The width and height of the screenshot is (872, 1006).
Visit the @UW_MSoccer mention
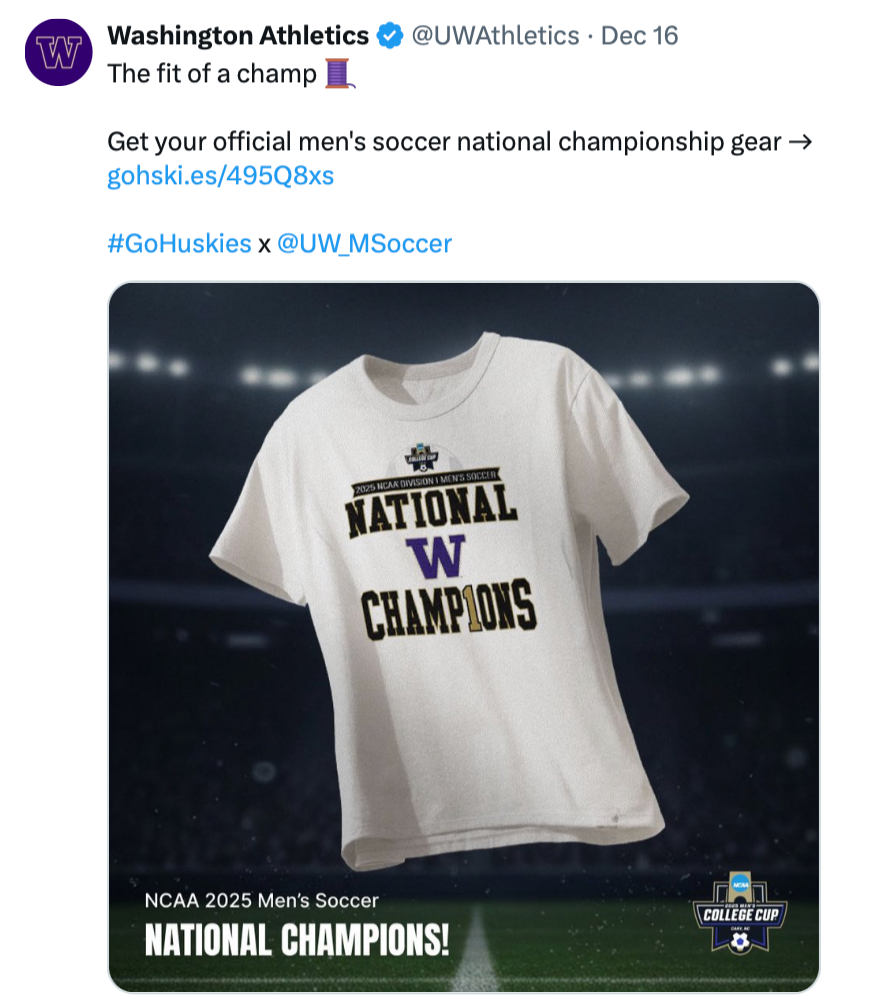click(364, 243)
